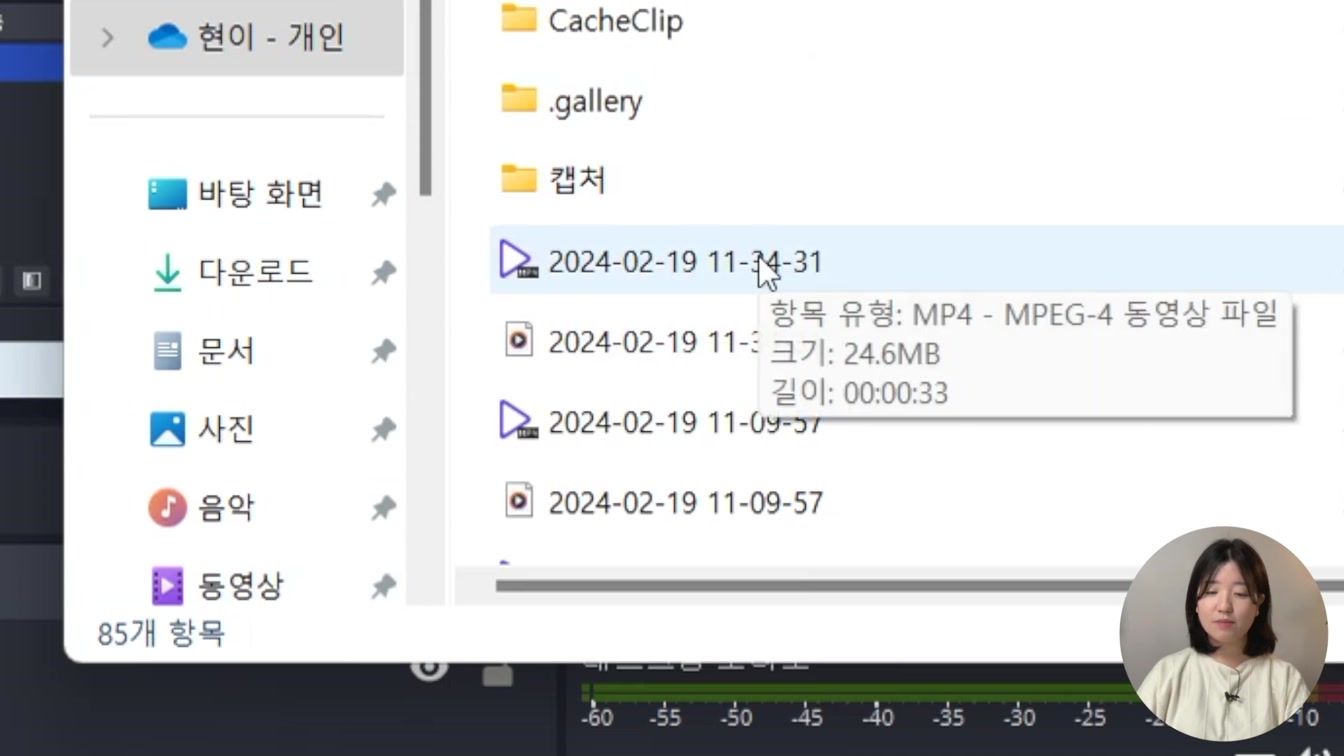Screen dimensions: 1344x756
Task: Select the .gallery folder
Action: point(571,100)
